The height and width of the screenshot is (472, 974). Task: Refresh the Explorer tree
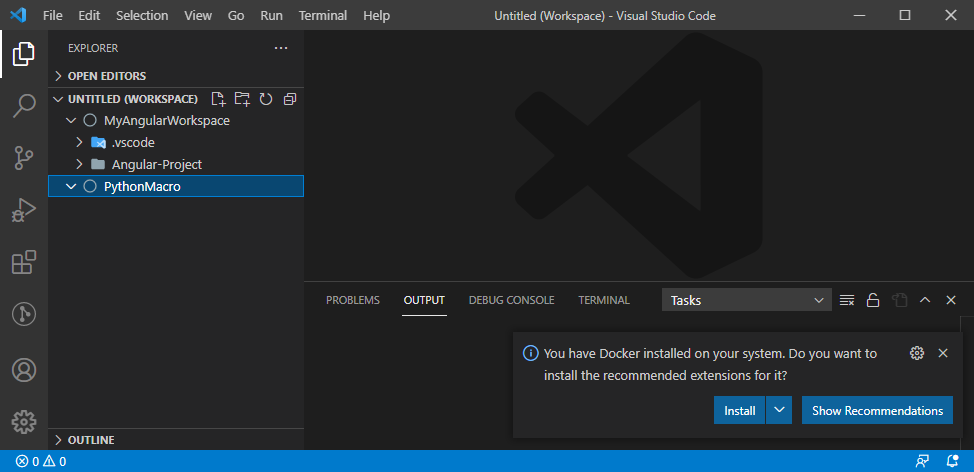click(x=266, y=99)
